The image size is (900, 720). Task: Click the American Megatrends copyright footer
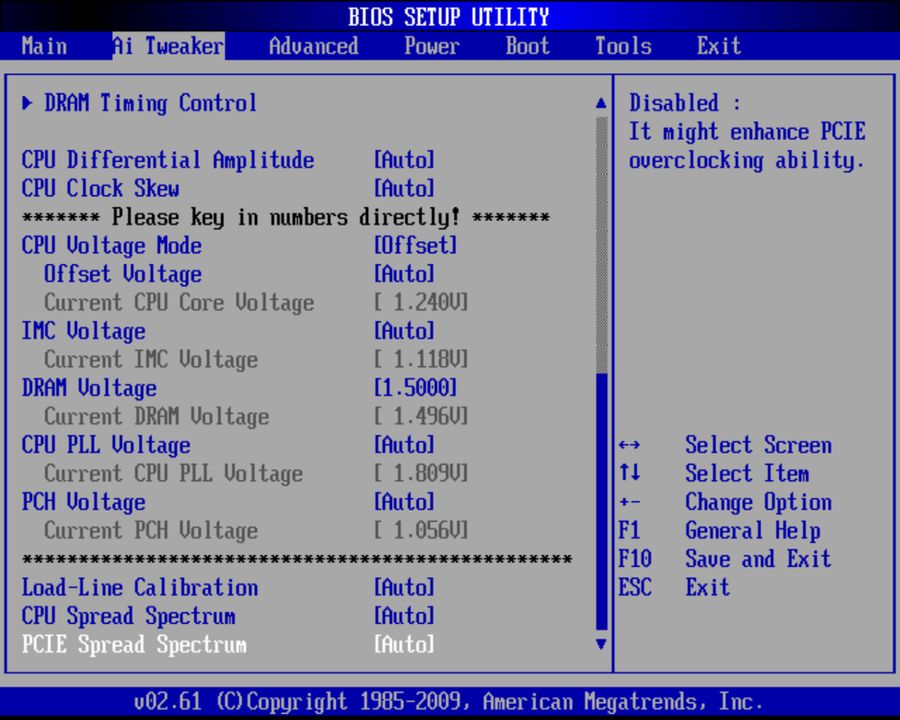pos(448,702)
